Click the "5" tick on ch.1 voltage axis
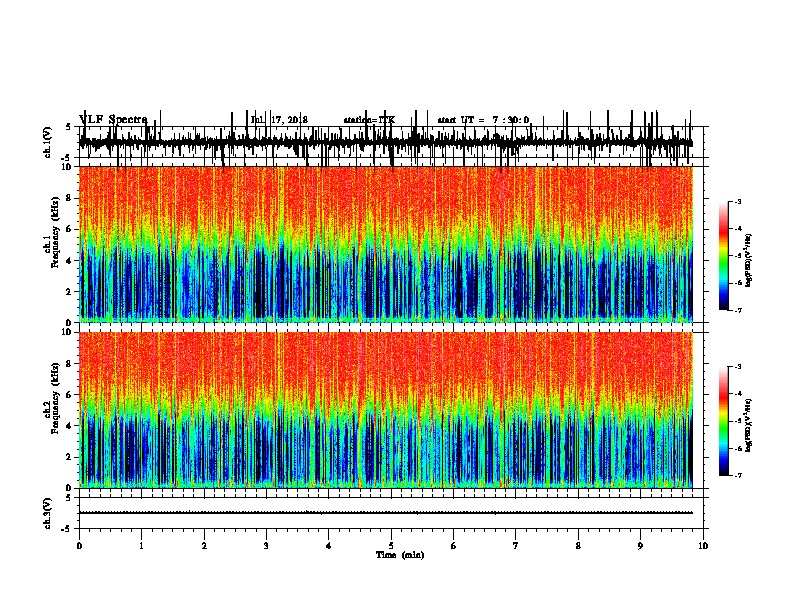 pos(69,127)
